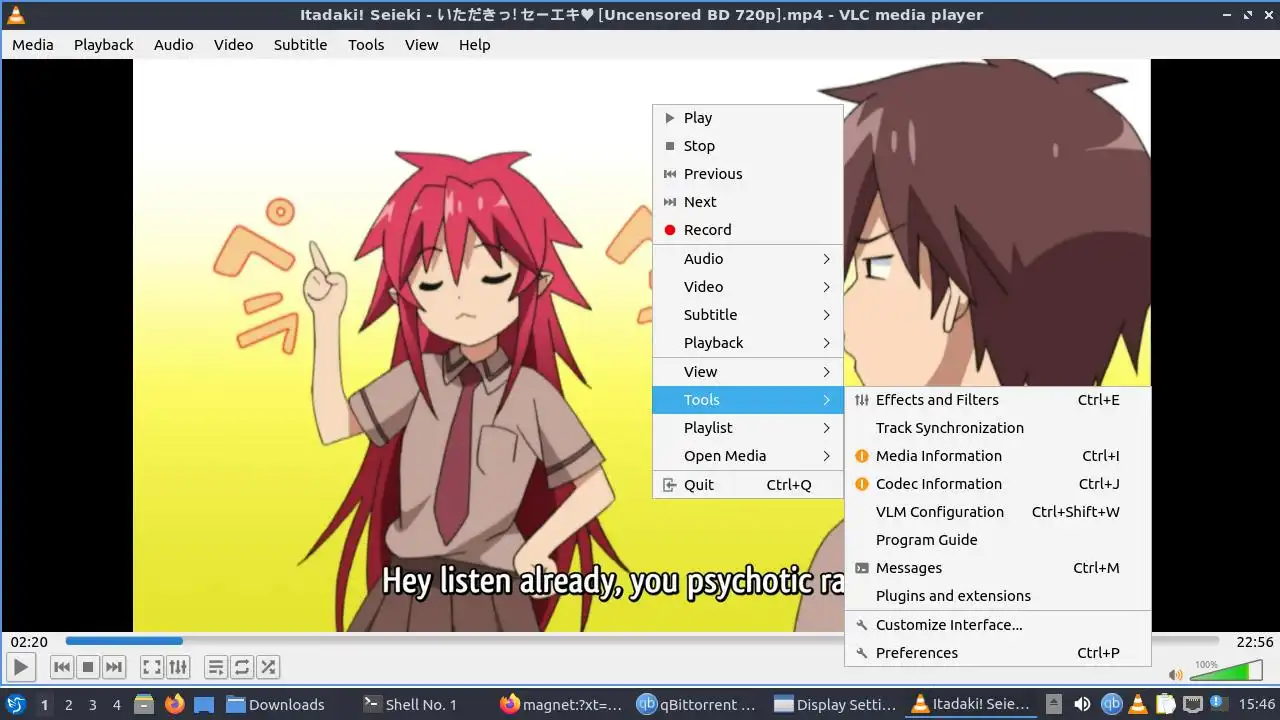Open Customize Interface dialog
The width and height of the screenshot is (1280, 720).
click(998, 625)
